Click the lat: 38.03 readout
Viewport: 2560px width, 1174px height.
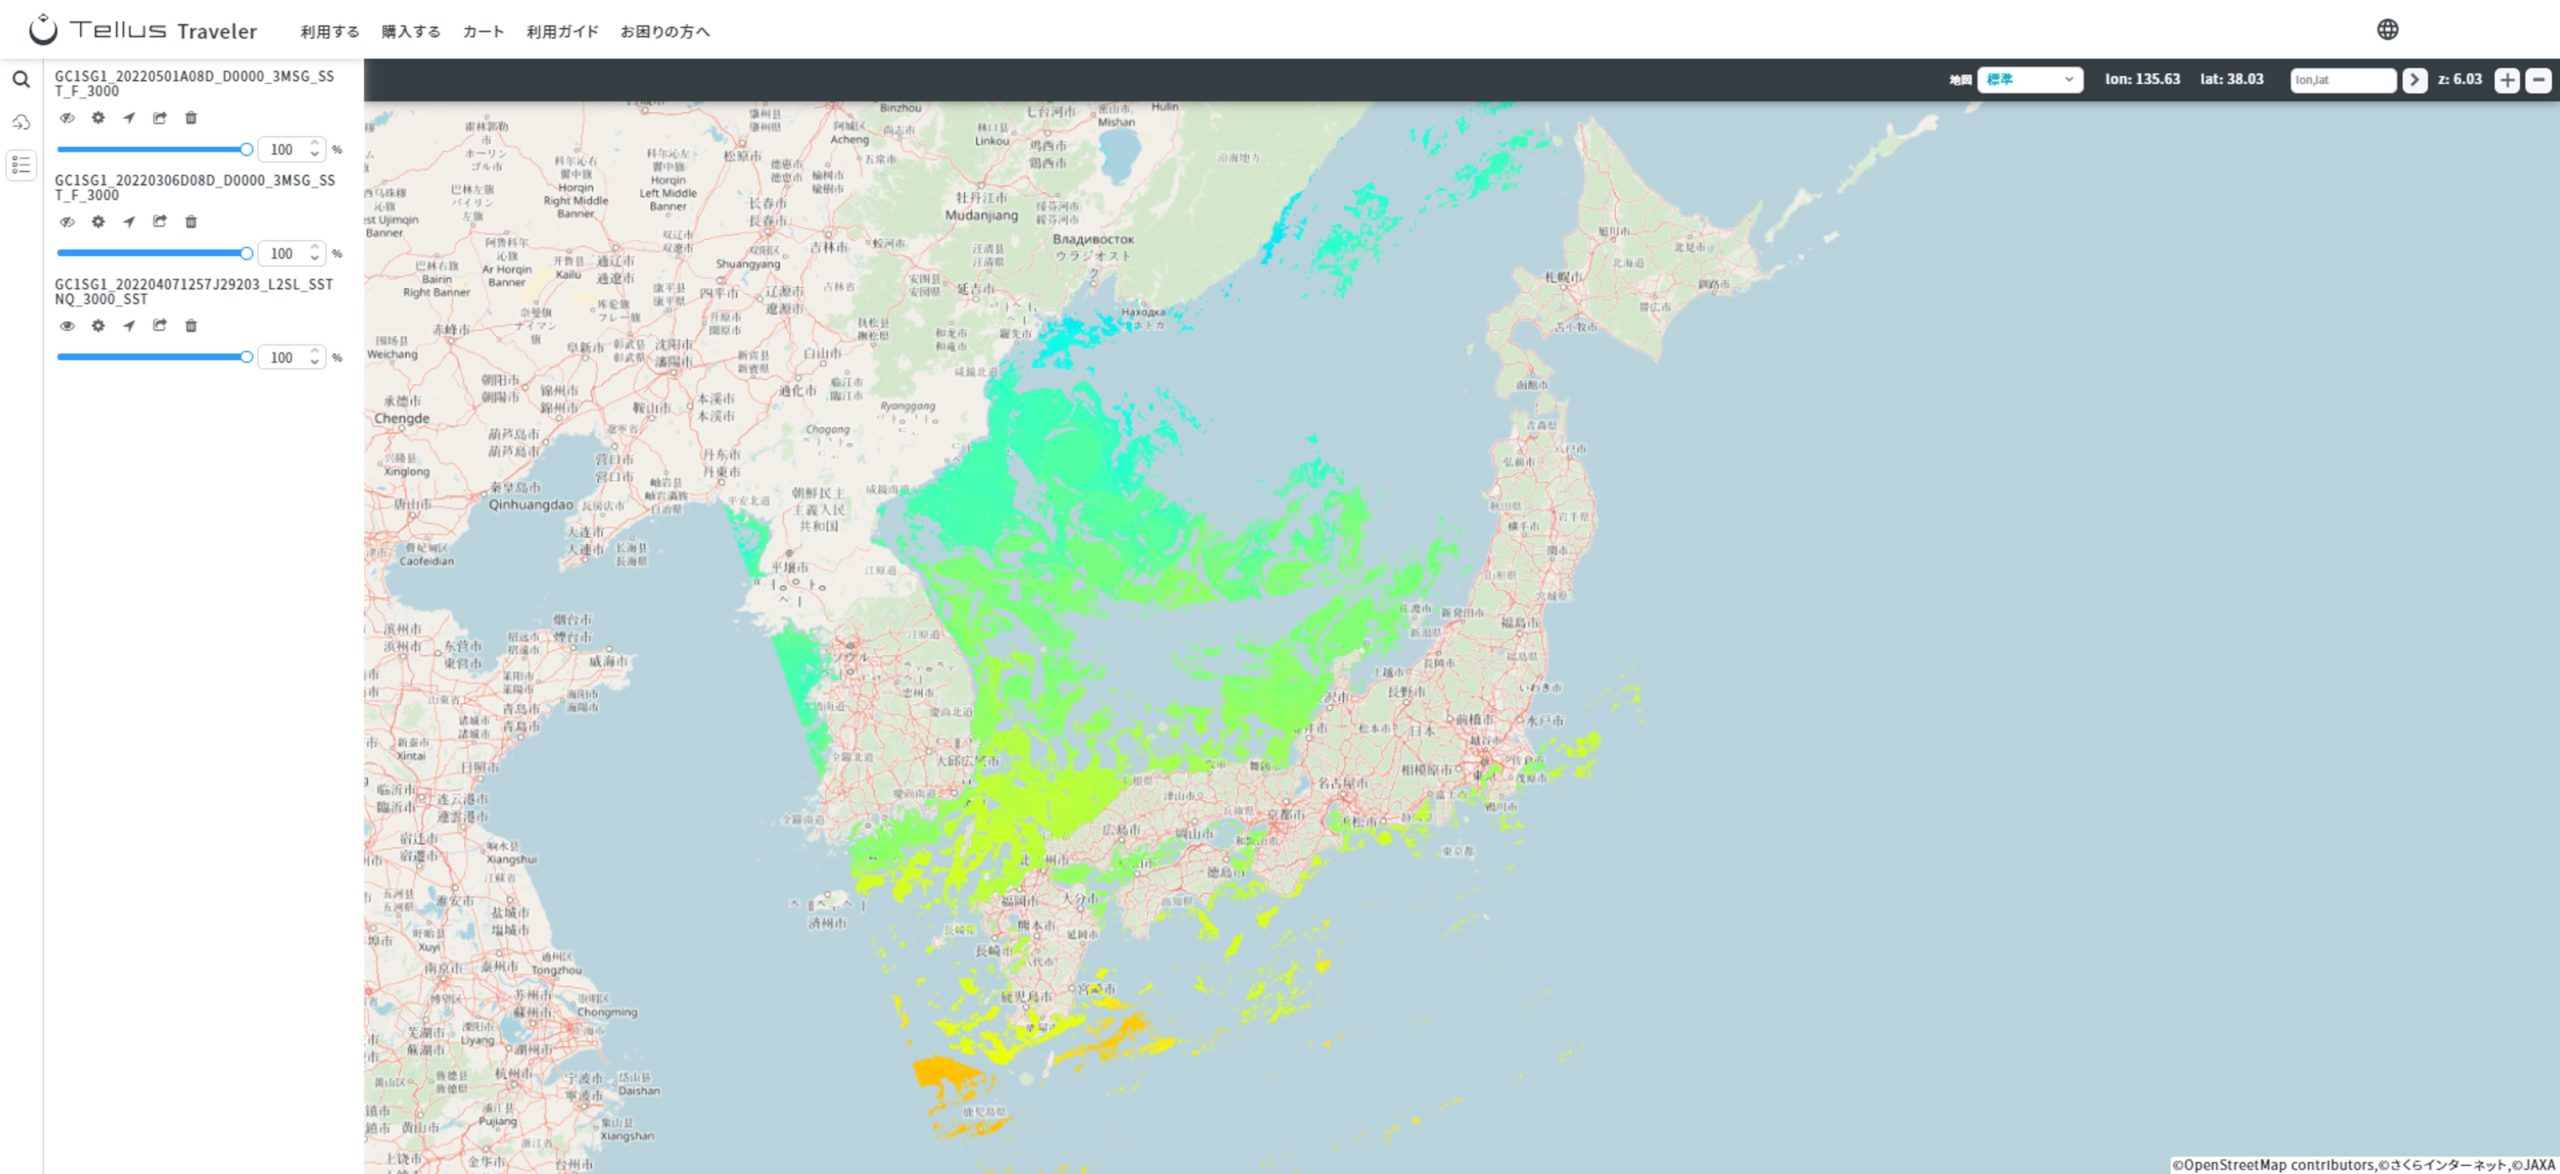click(x=2231, y=79)
